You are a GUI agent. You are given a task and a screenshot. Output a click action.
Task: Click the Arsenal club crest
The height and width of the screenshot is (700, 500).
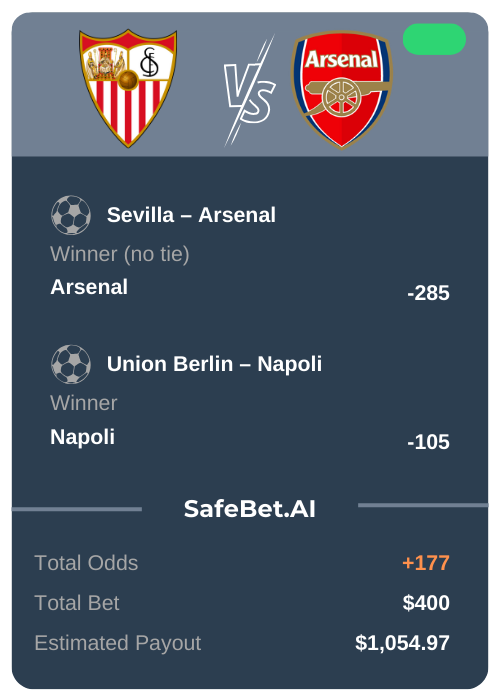[x=342, y=89]
